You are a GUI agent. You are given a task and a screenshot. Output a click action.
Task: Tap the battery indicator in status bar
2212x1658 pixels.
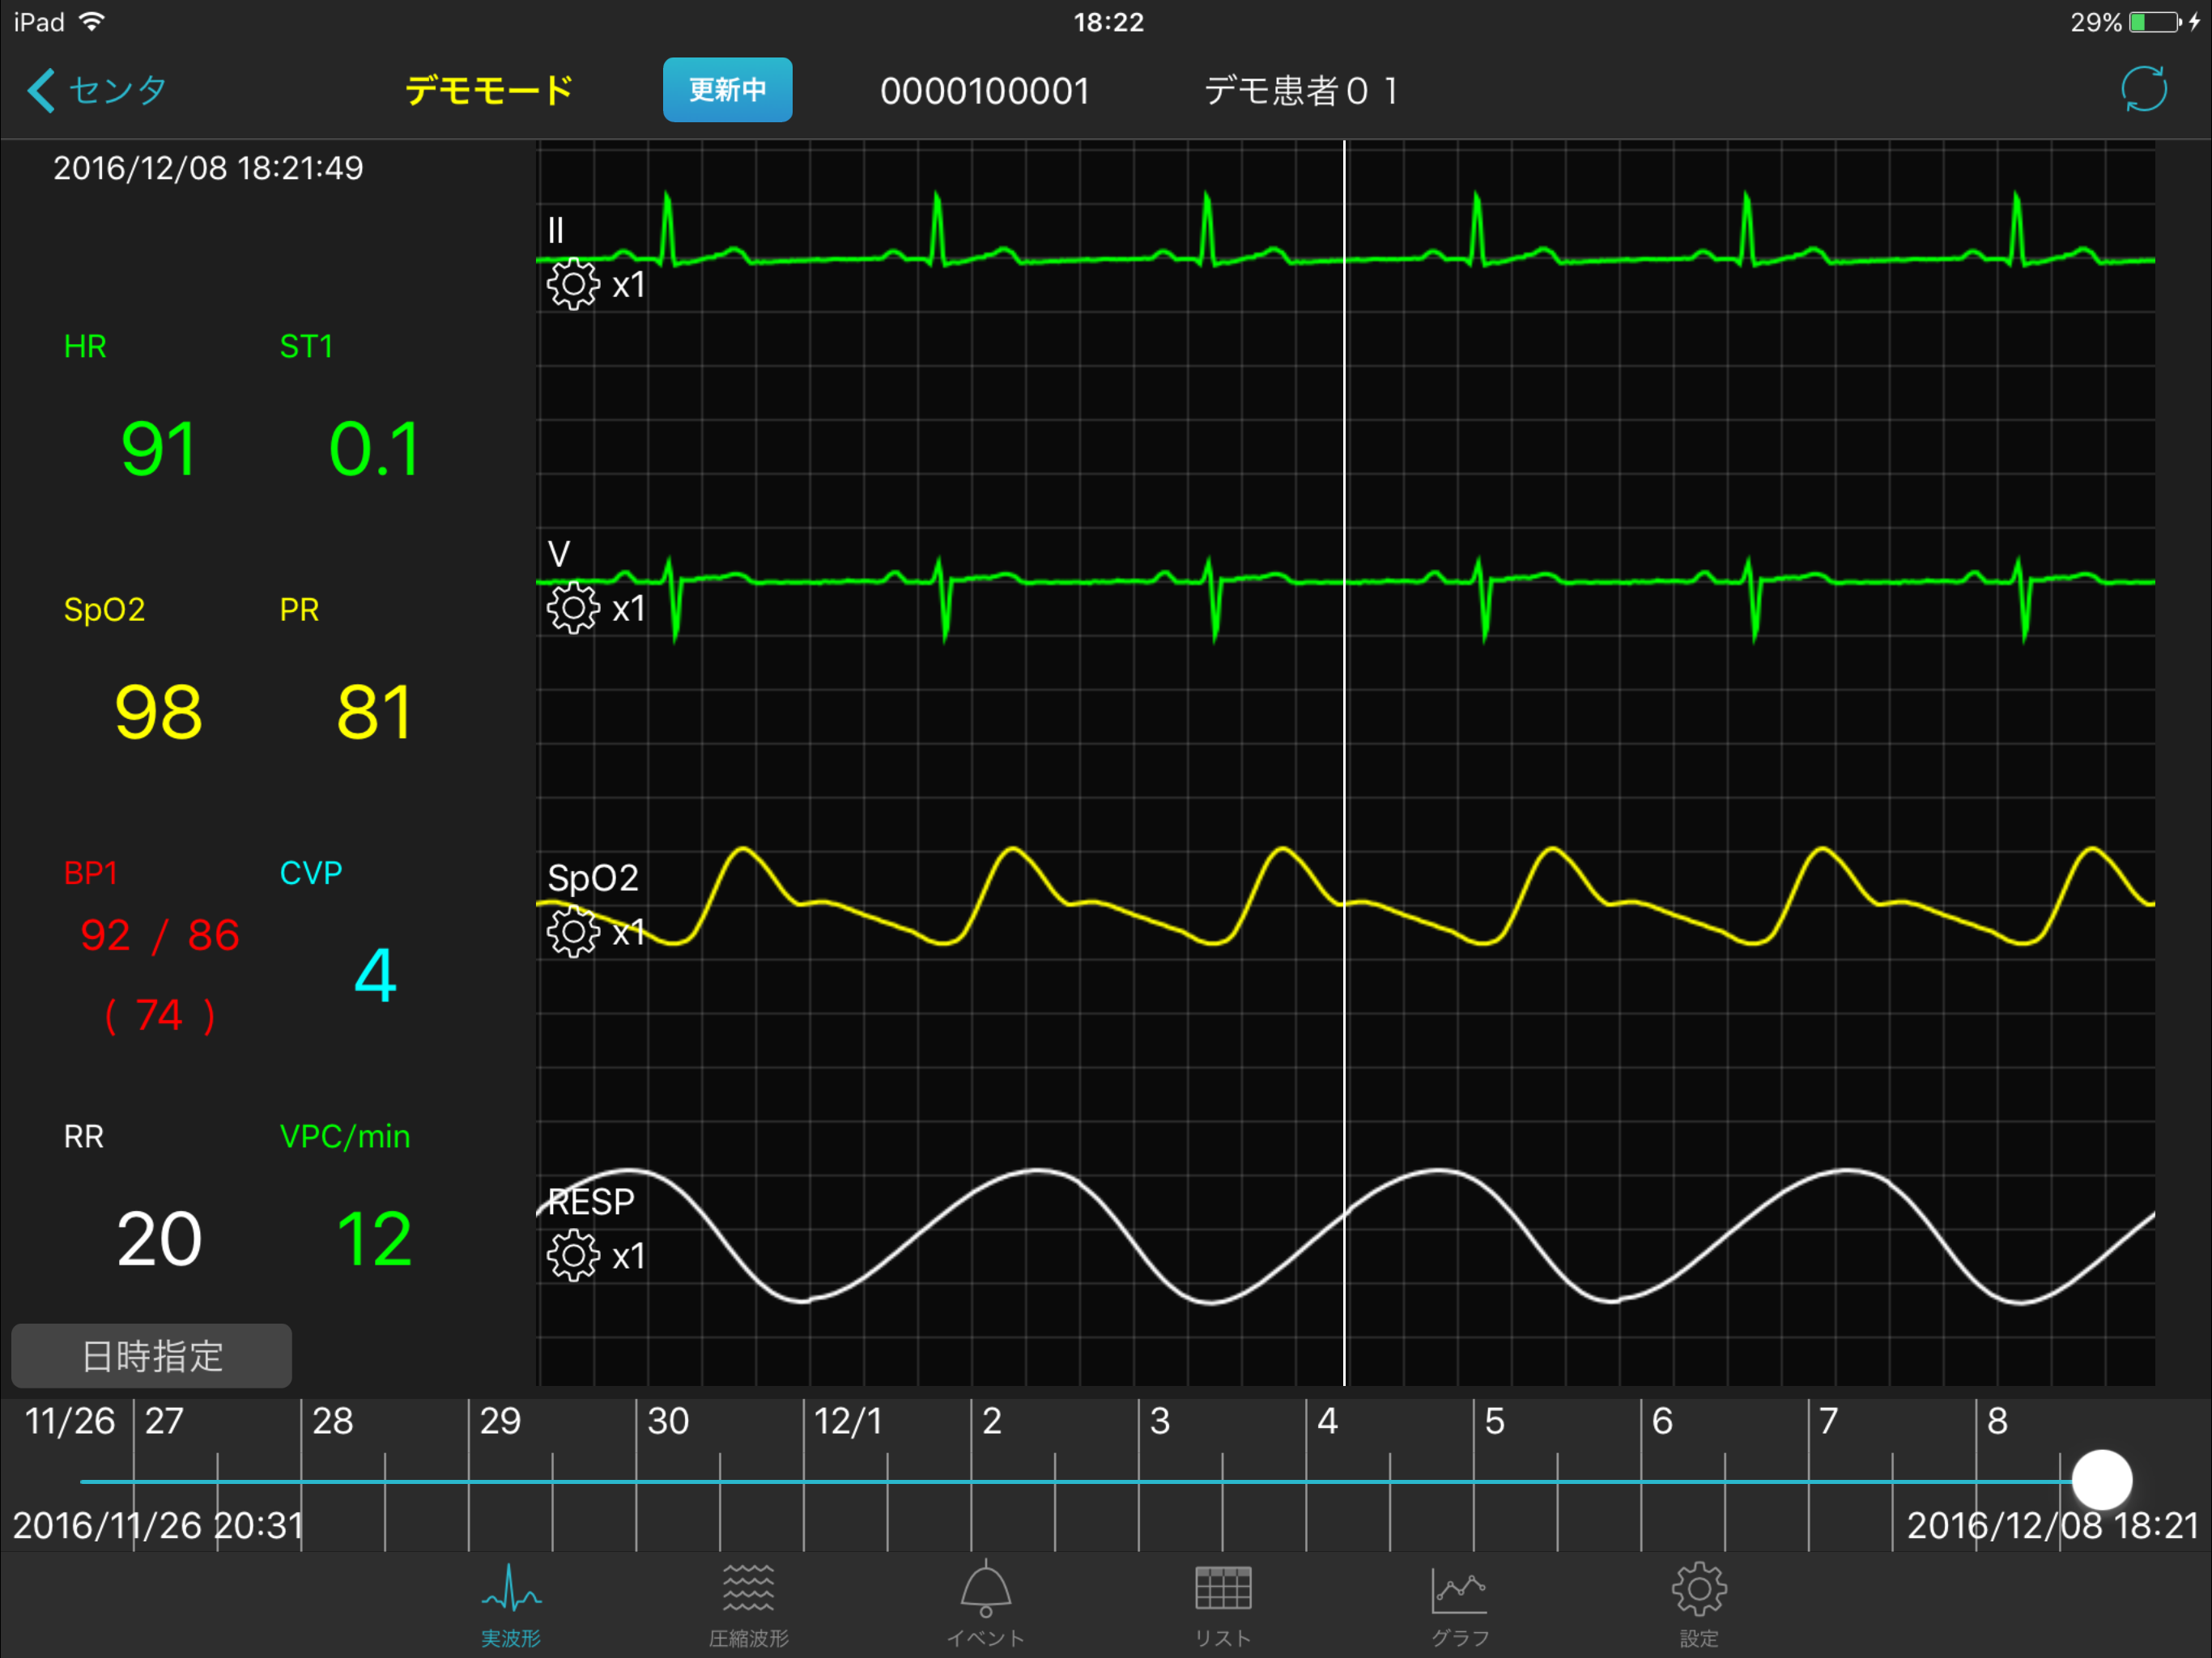[2157, 22]
